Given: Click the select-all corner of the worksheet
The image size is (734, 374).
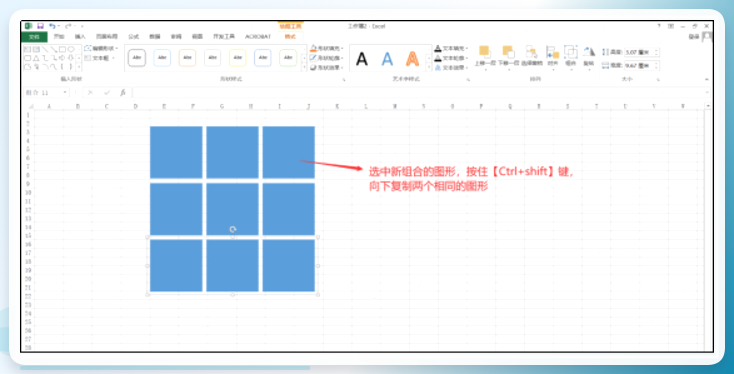Looking at the screenshot, I should coord(30,107).
